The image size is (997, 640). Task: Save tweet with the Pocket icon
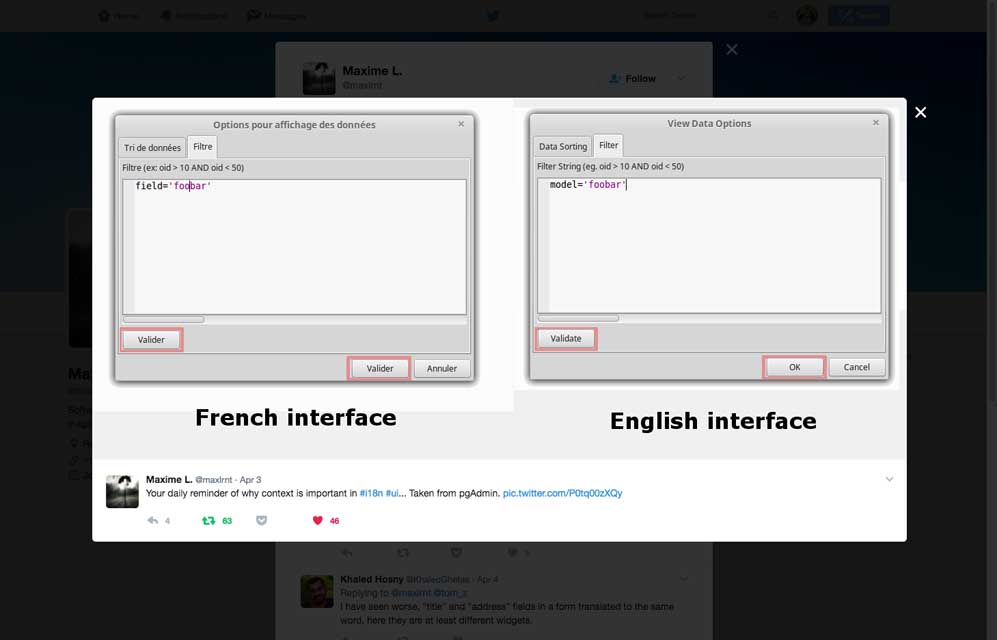[262, 521]
